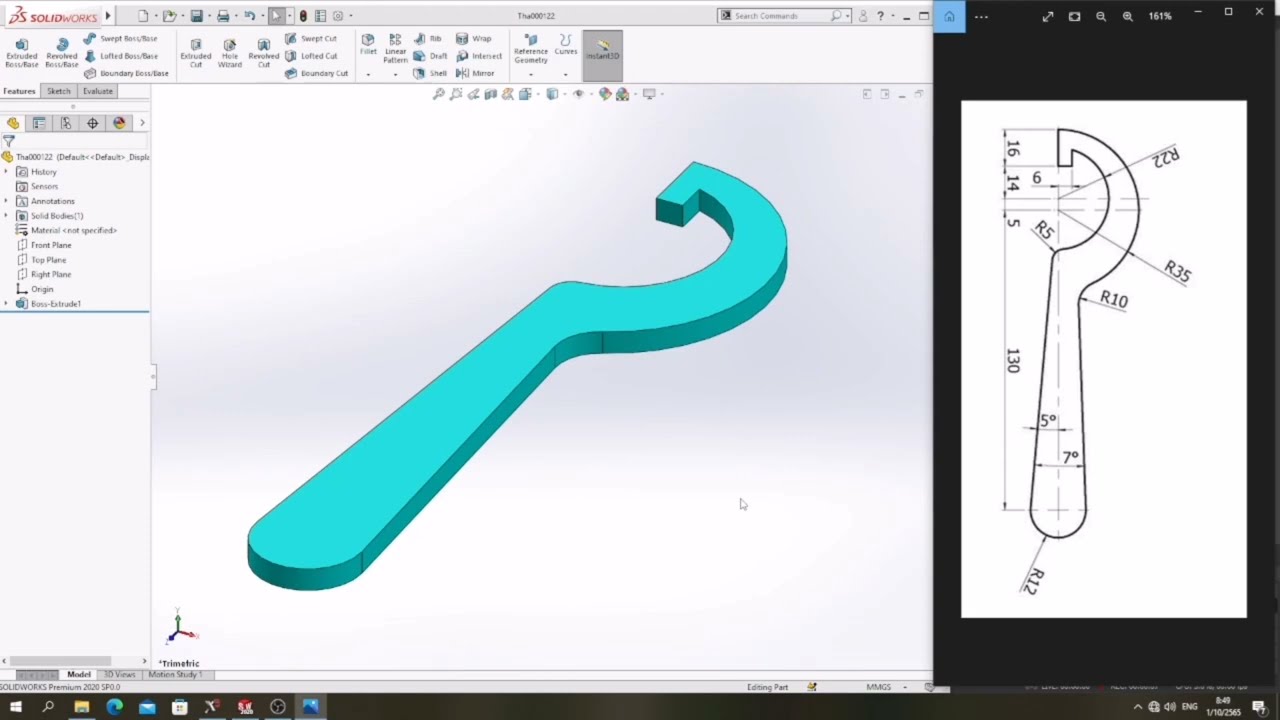
Task: Select the Swept Cut tool
Action: click(x=311, y=39)
